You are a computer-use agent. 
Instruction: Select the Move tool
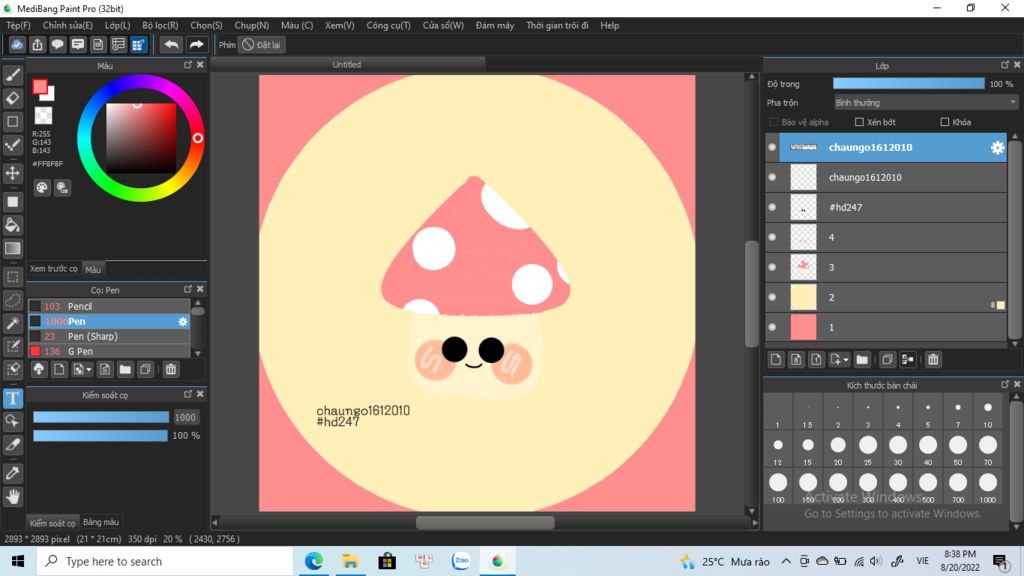(x=12, y=173)
